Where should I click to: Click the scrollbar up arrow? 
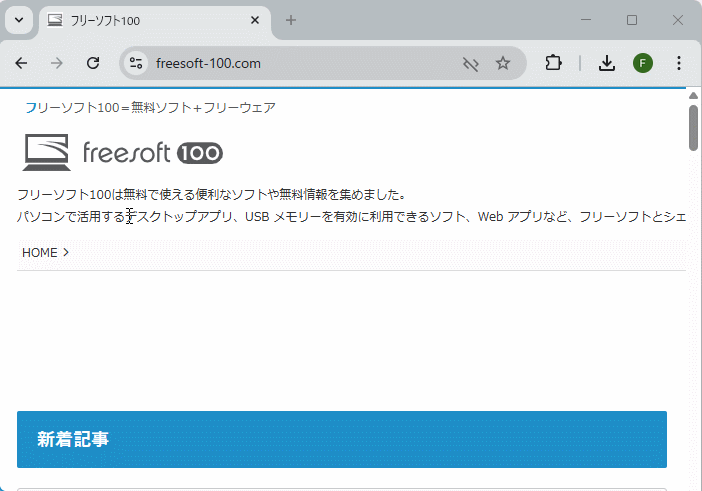pyautogui.click(x=693, y=95)
